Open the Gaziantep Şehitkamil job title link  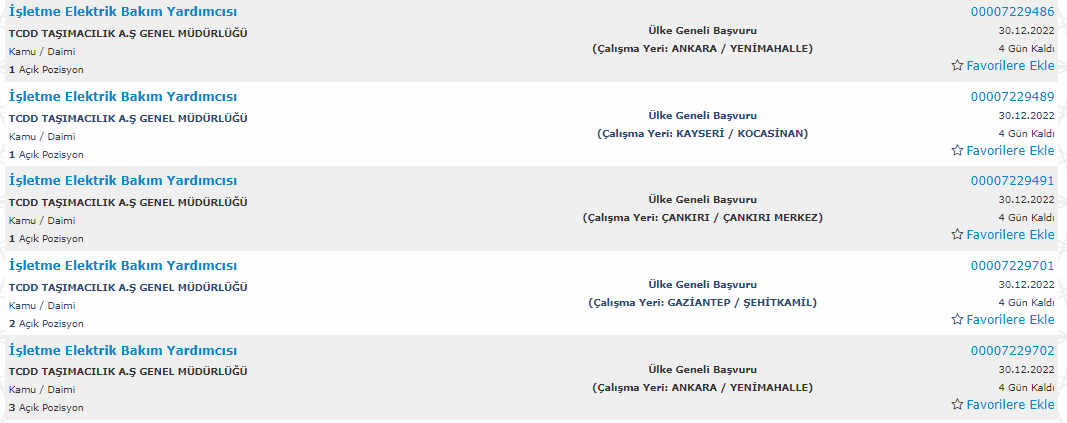click(x=122, y=266)
